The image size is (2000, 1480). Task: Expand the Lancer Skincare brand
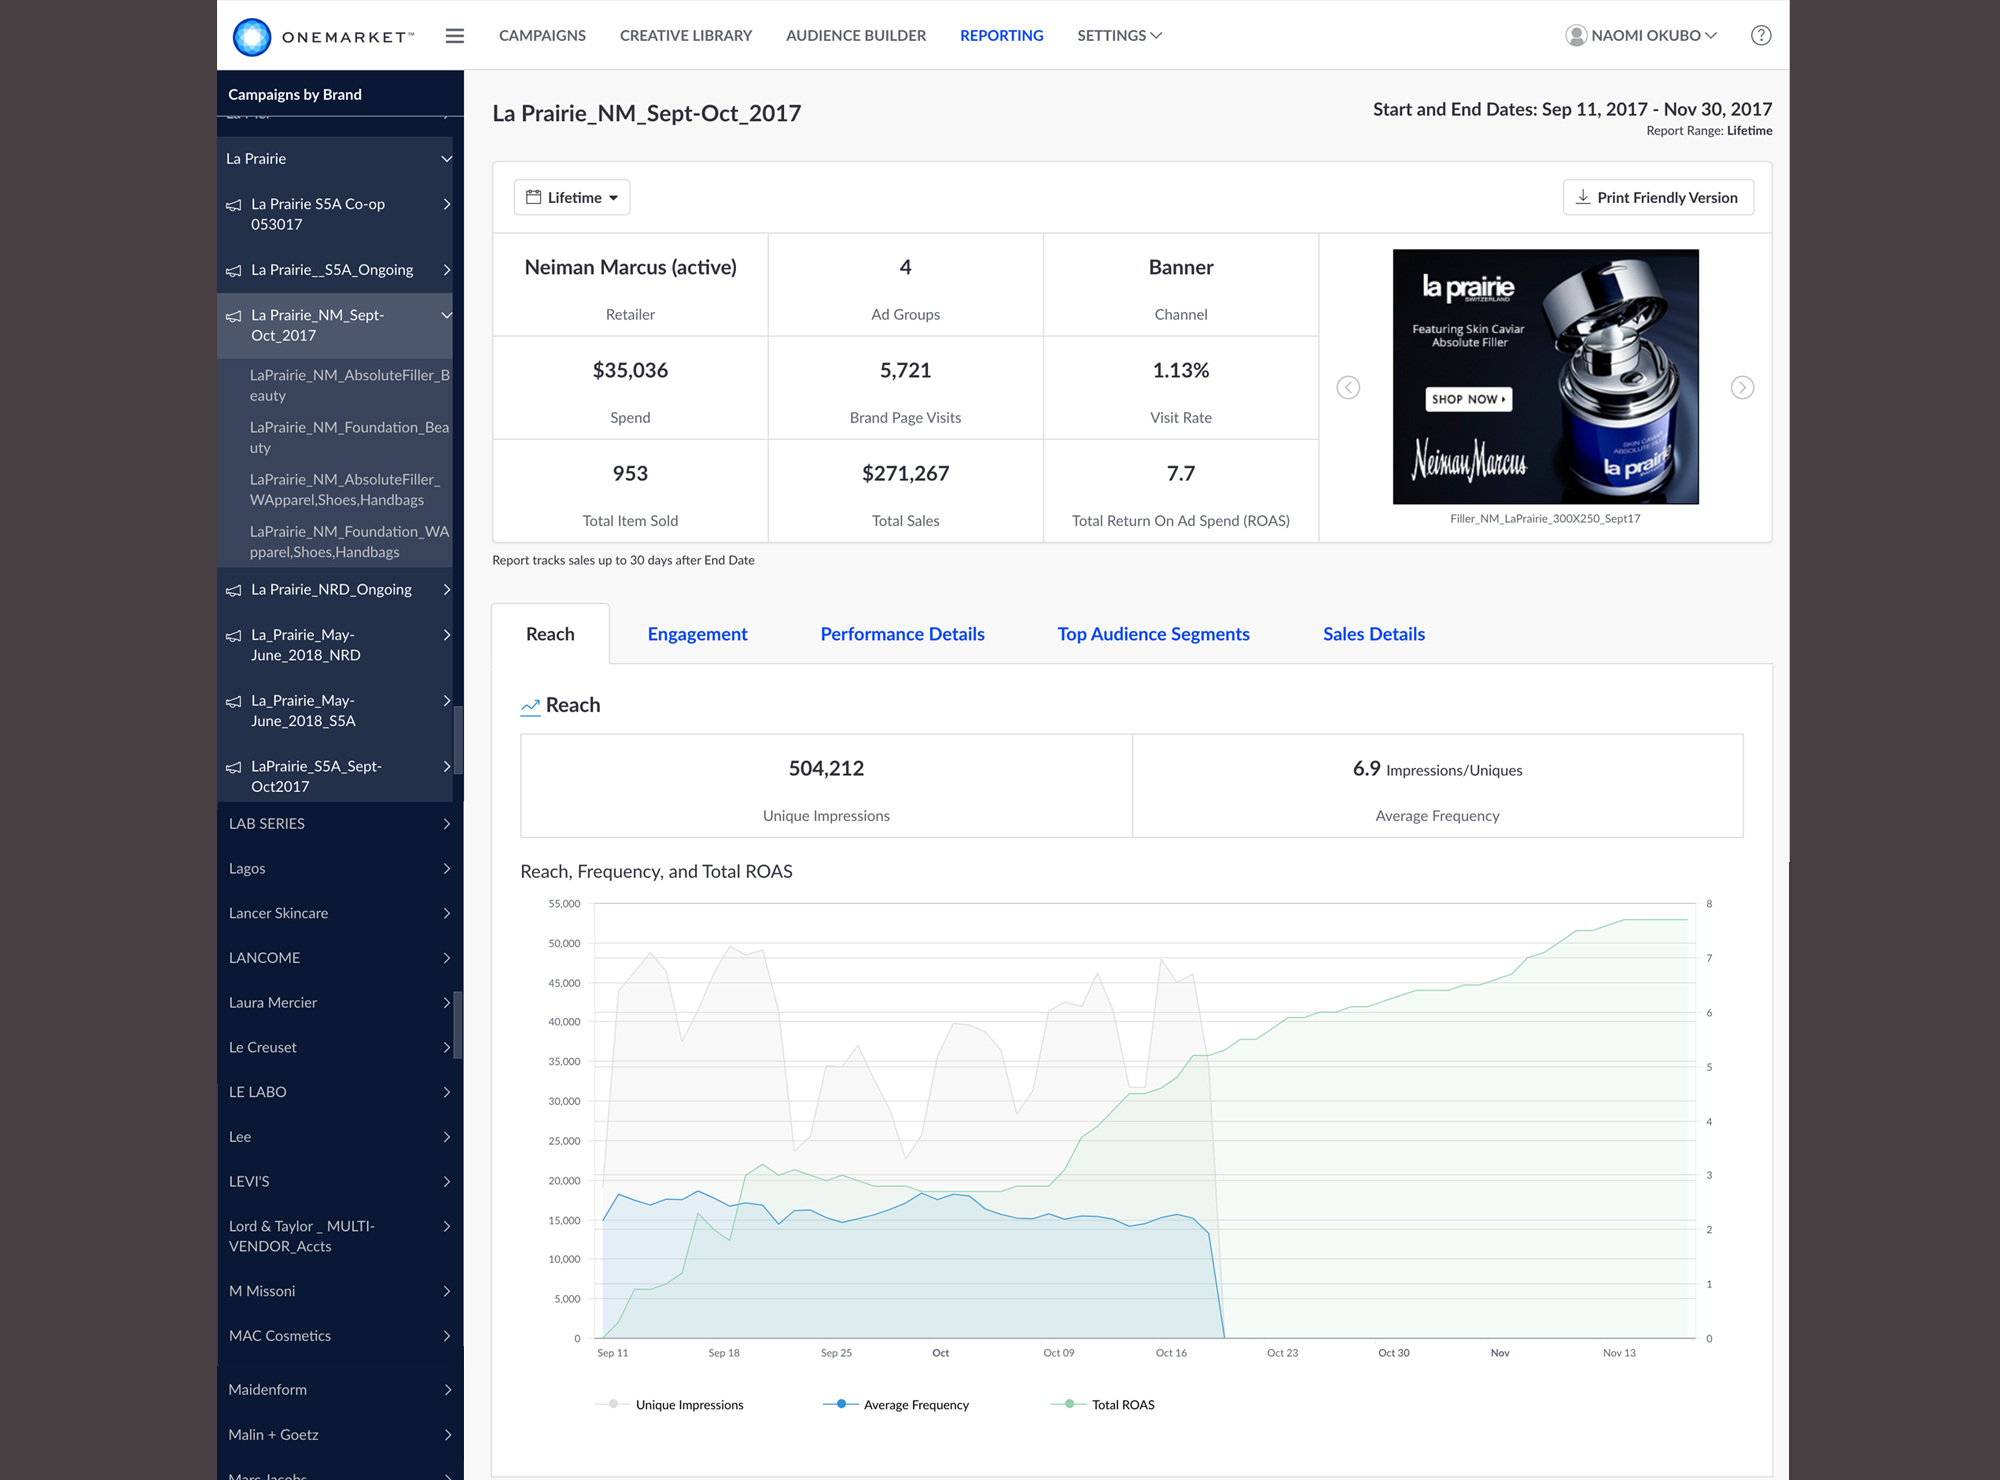(447, 913)
